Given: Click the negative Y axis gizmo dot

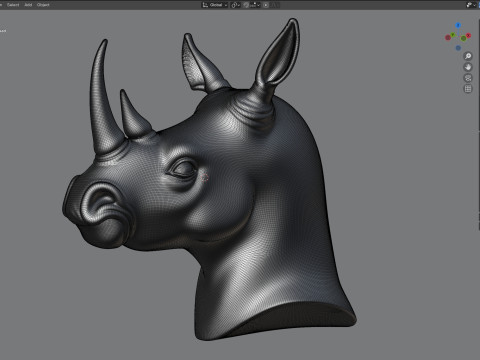Looking at the screenshot, I should [463, 38].
